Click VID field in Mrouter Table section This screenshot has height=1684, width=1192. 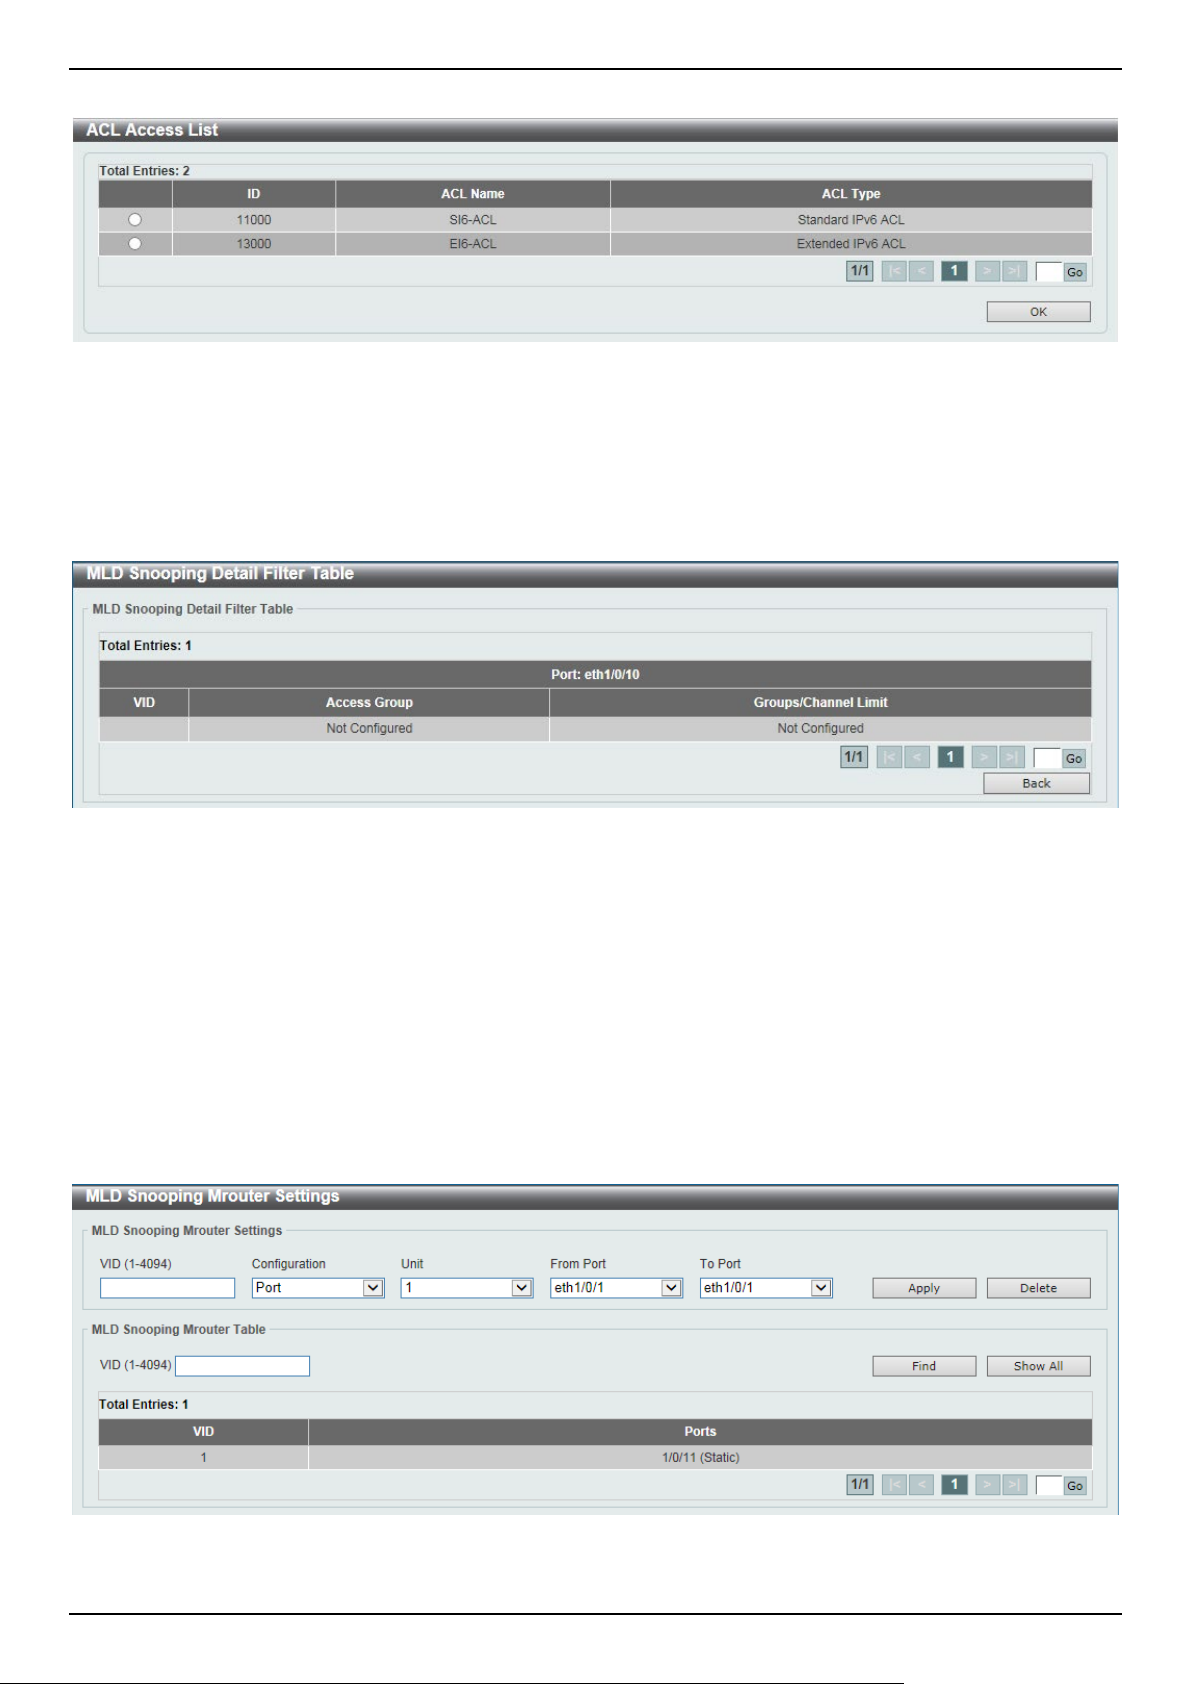point(242,1366)
